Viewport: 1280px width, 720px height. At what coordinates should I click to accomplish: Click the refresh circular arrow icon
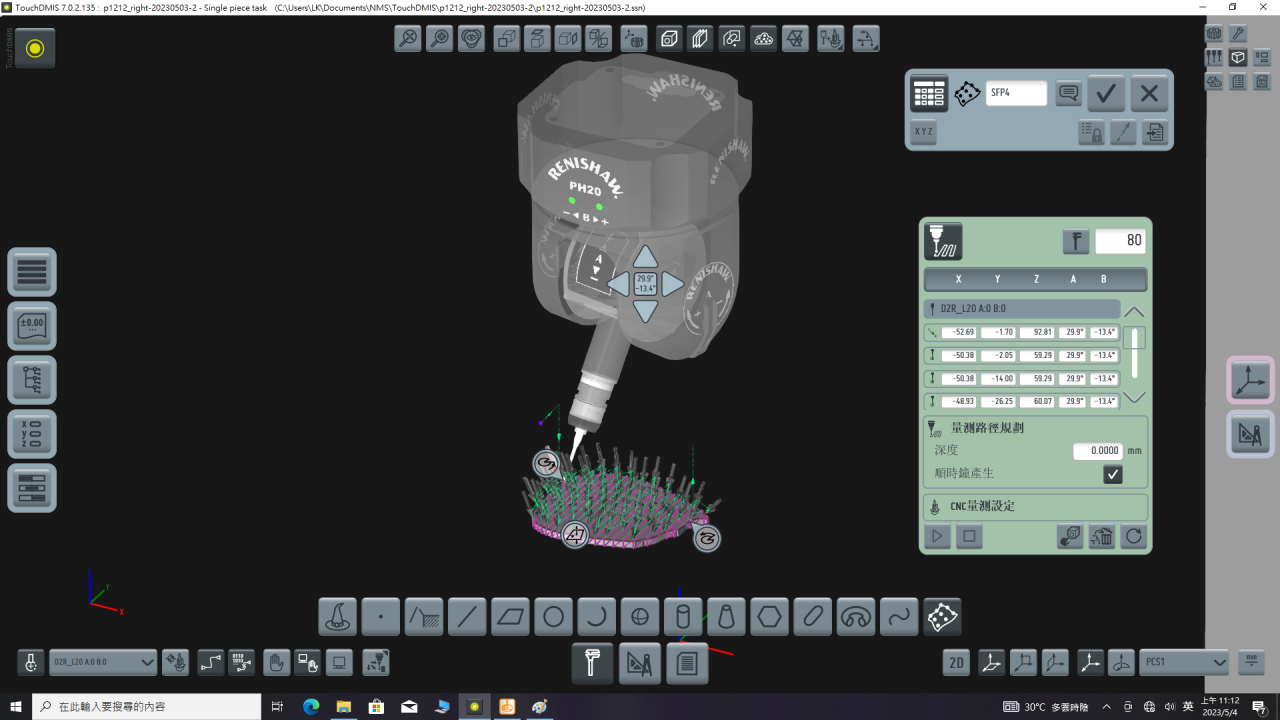pyautogui.click(x=1133, y=537)
